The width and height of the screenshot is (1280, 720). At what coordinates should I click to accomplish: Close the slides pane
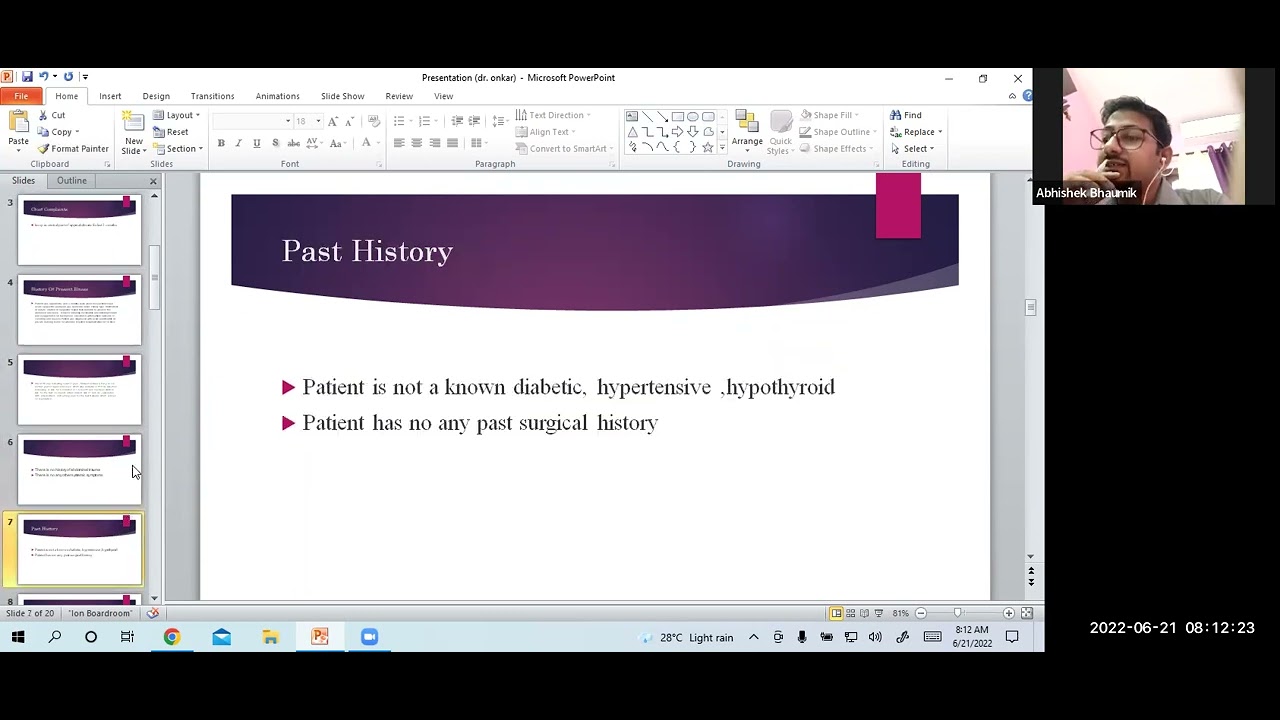click(153, 181)
